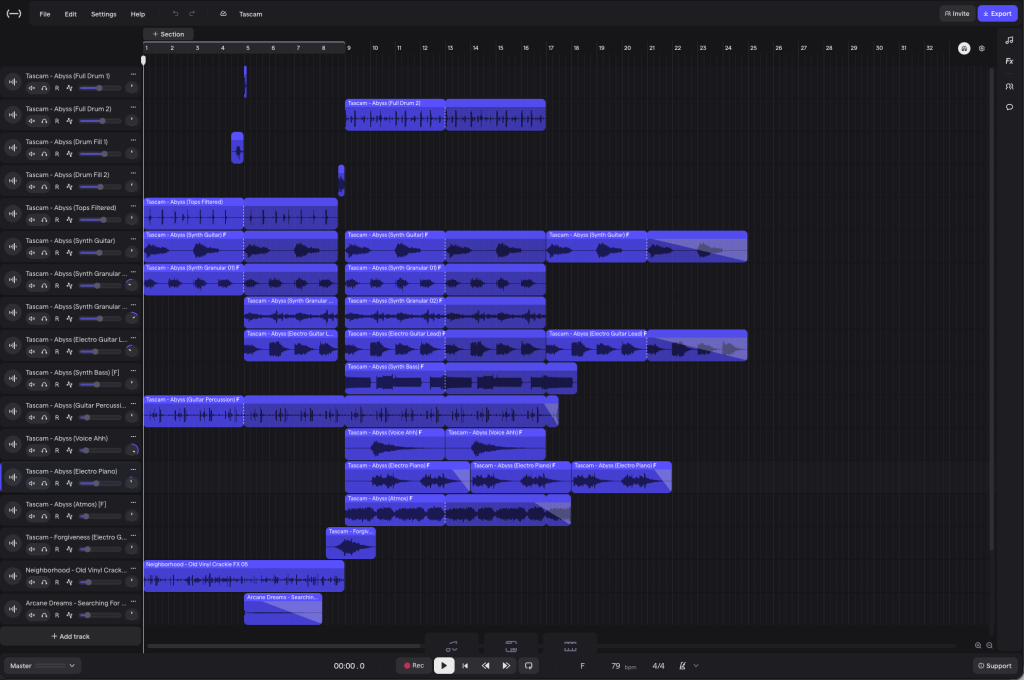1024x680 pixels.
Task: Mute the Full Drum 1 track
Action: click(31, 88)
